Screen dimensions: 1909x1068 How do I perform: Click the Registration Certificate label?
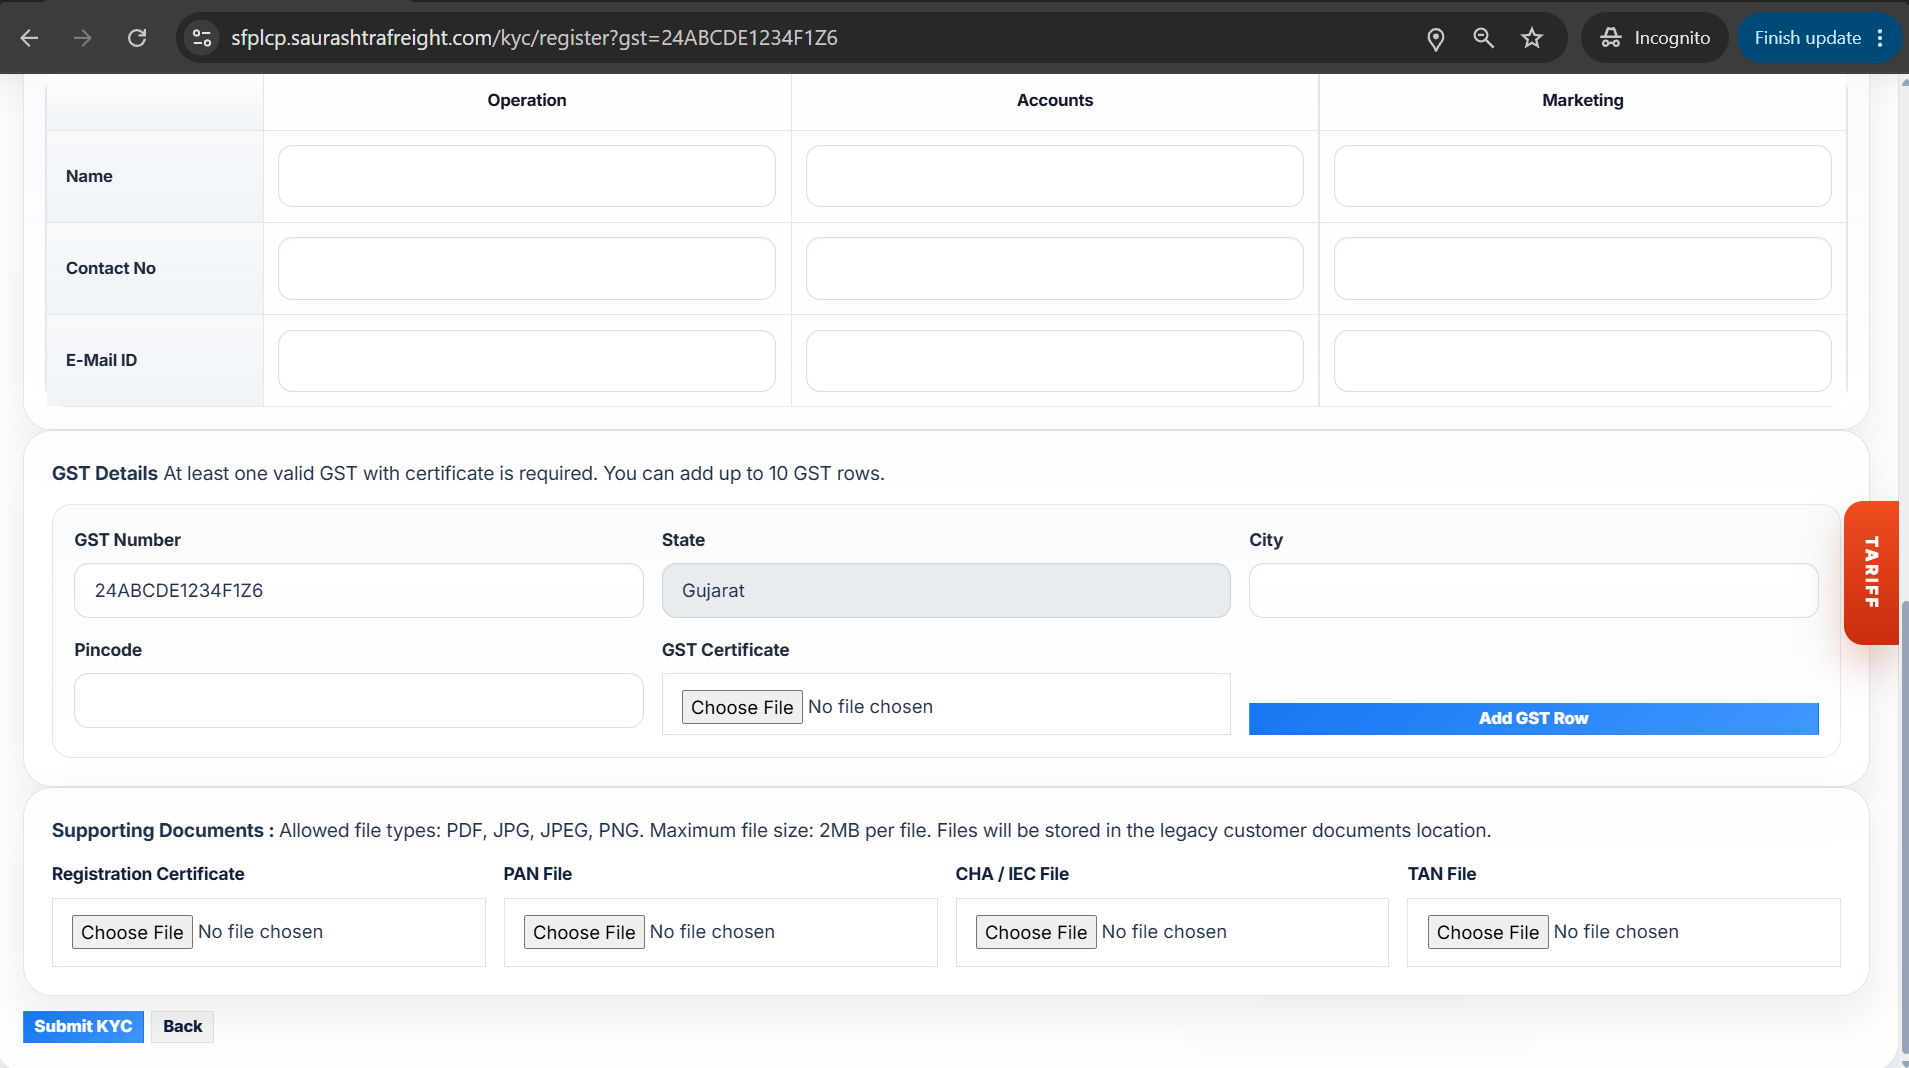coord(148,874)
